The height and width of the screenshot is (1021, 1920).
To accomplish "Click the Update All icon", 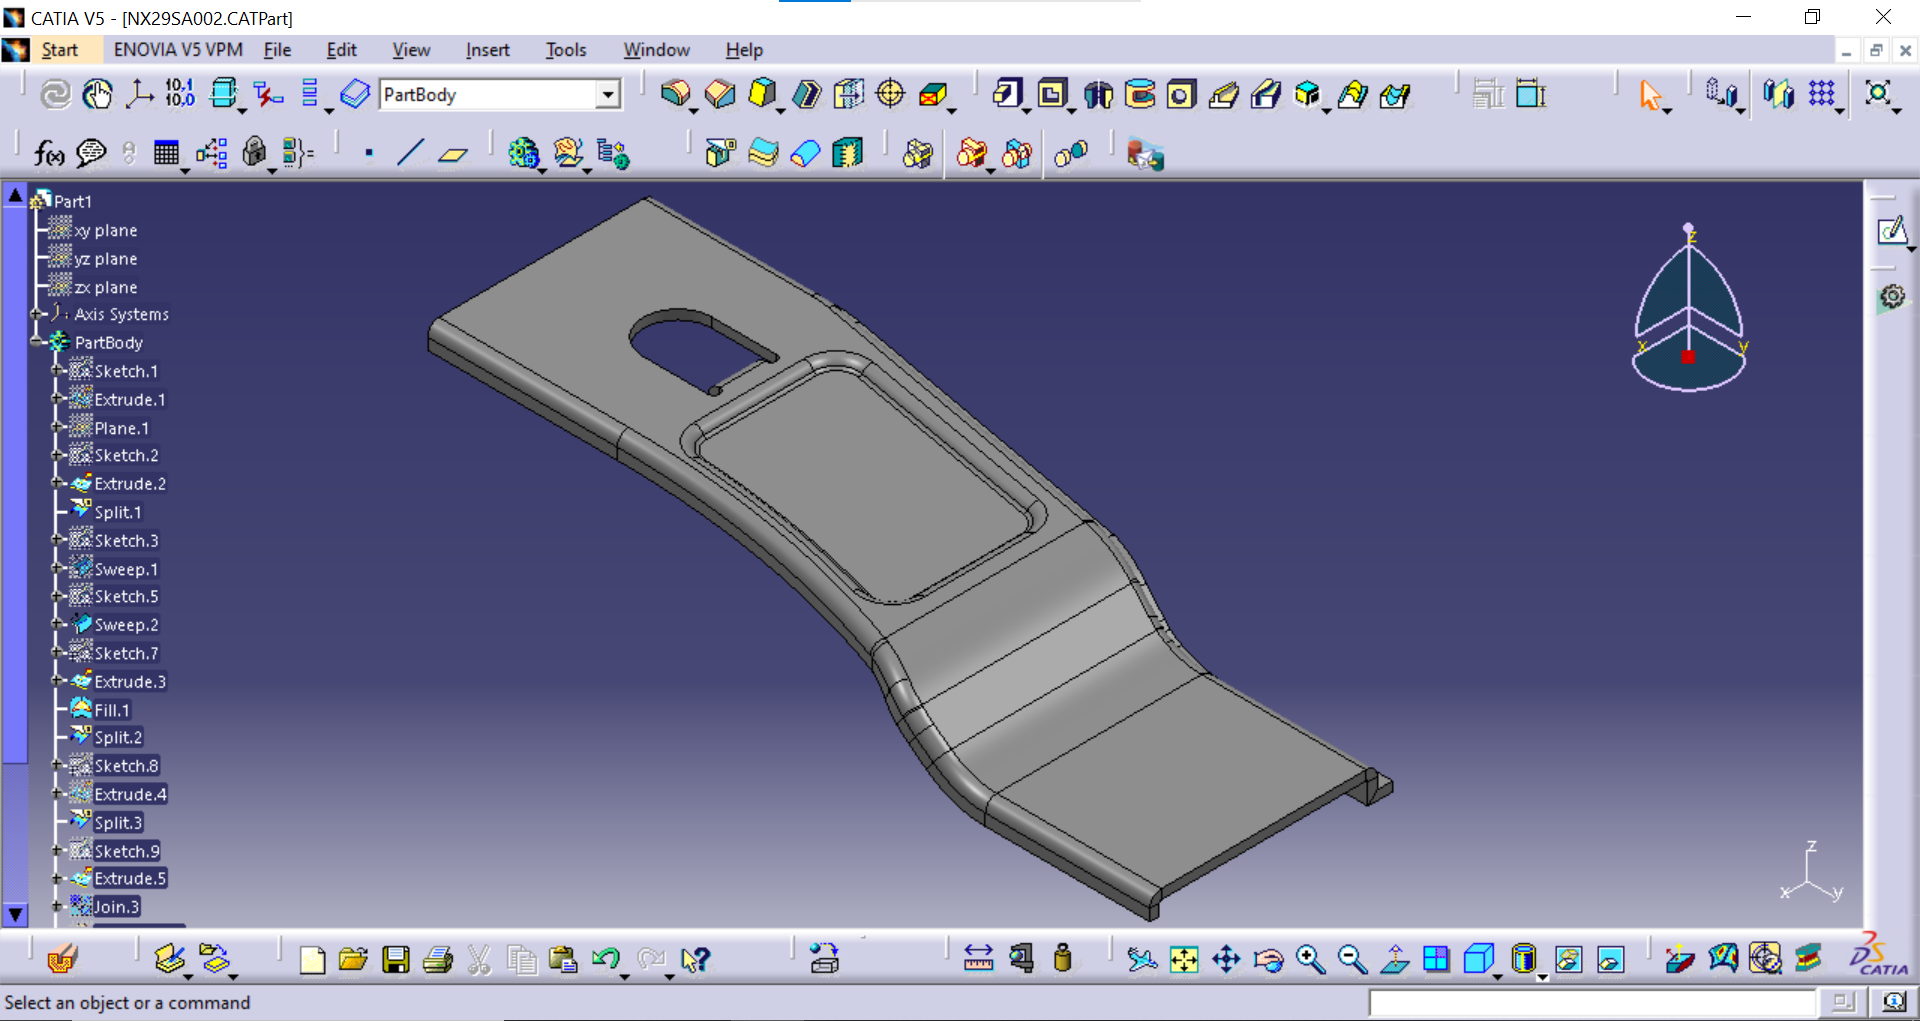I will [x=54, y=94].
